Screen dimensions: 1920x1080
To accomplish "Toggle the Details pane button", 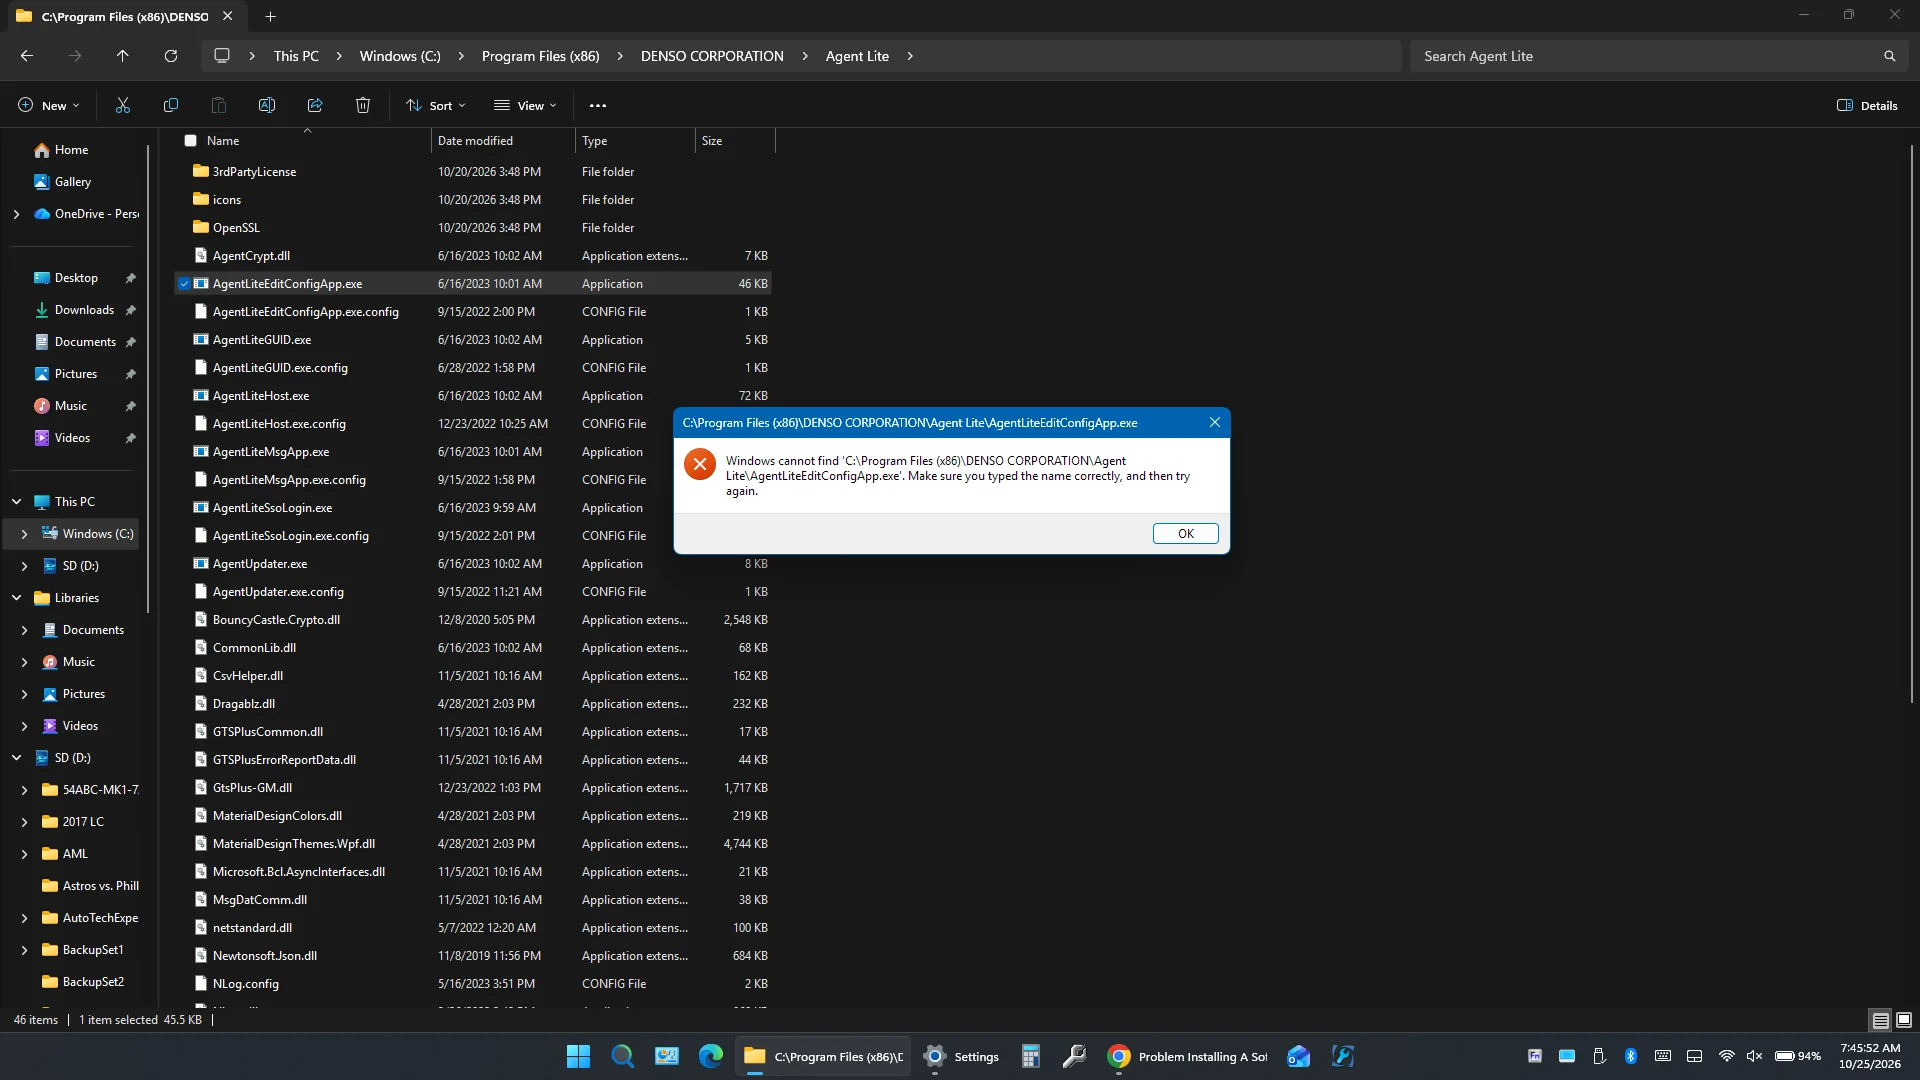I will tap(1867, 105).
